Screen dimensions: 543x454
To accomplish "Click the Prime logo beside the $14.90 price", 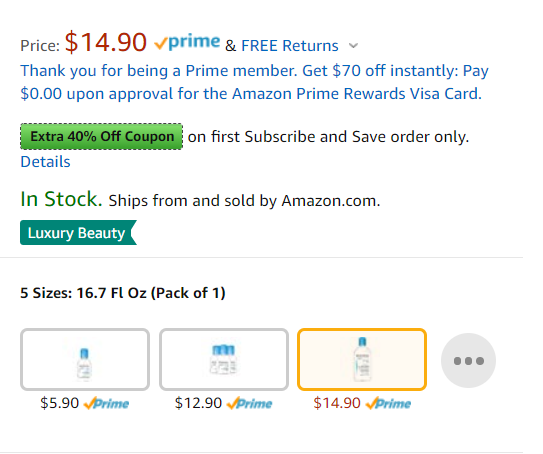I will [x=187, y=42].
